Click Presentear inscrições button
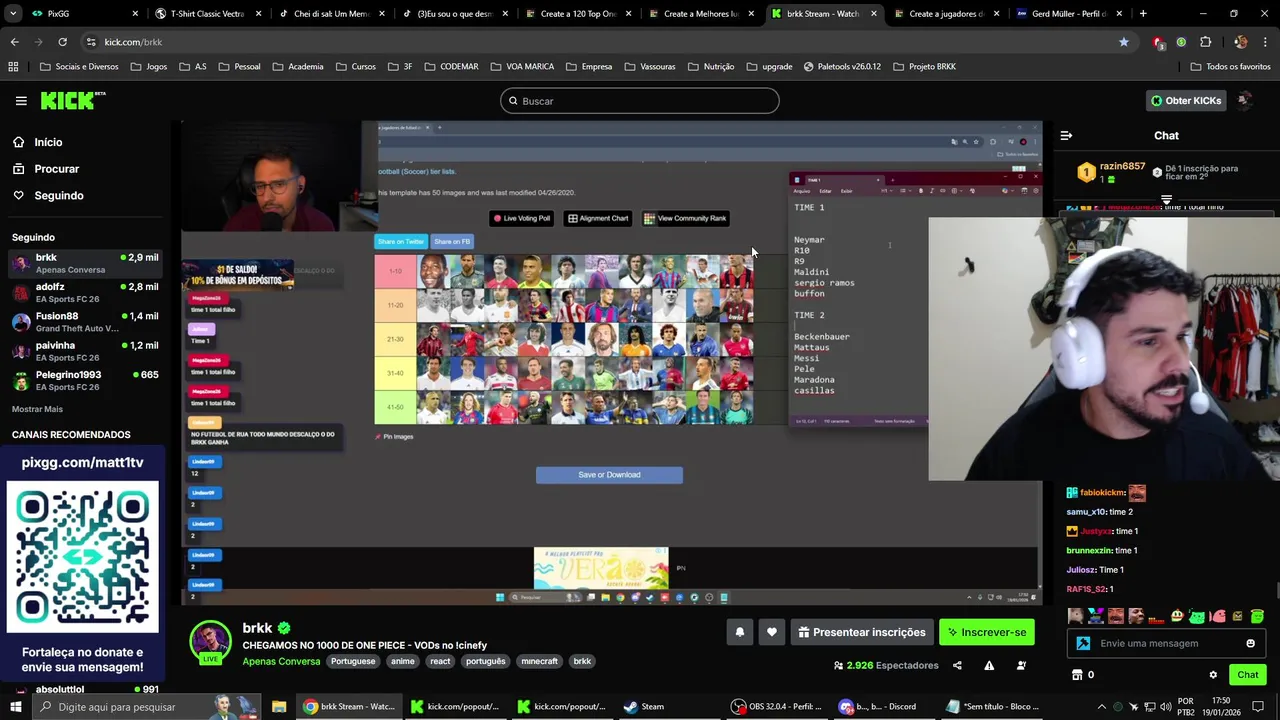Viewport: 1280px width, 720px height. click(862, 632)
